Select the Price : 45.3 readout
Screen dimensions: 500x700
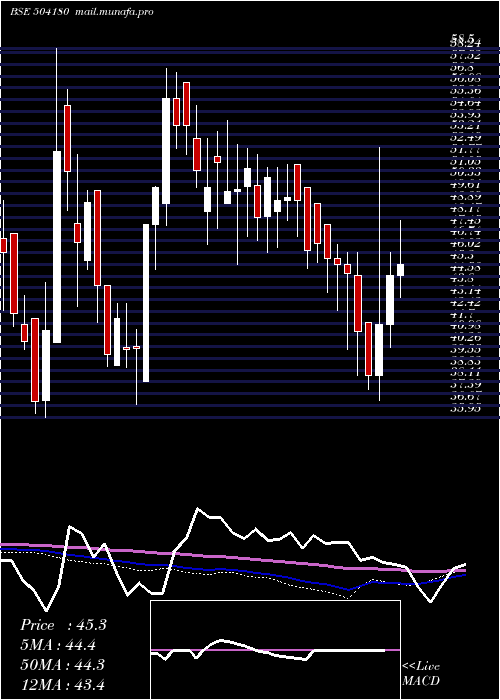pyautogui.click(x=63, y=625)
